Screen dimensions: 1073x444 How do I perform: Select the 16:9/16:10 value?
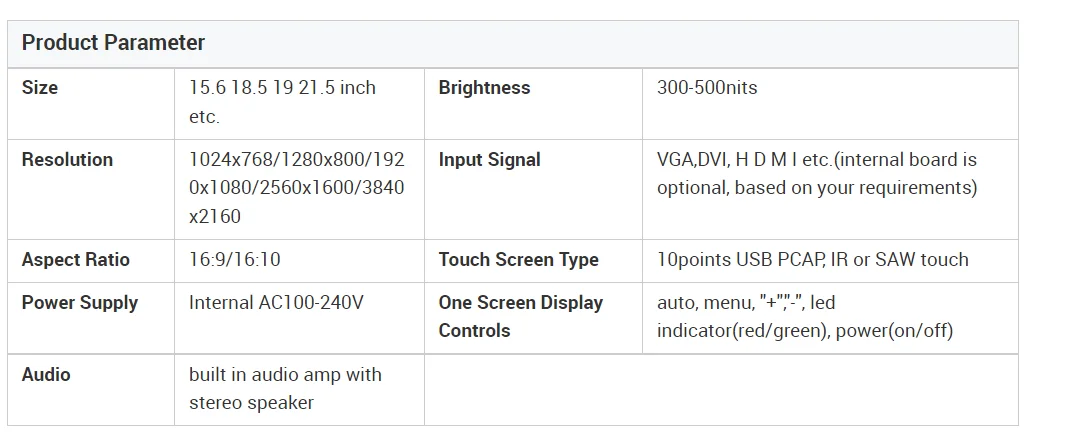click(x=235, y=260)
